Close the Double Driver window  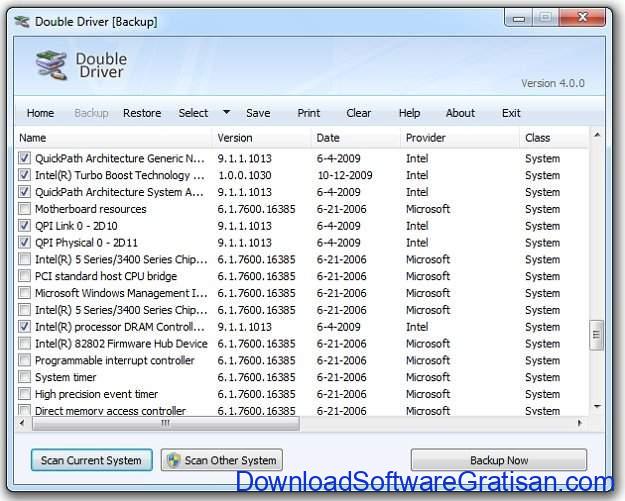582,18
